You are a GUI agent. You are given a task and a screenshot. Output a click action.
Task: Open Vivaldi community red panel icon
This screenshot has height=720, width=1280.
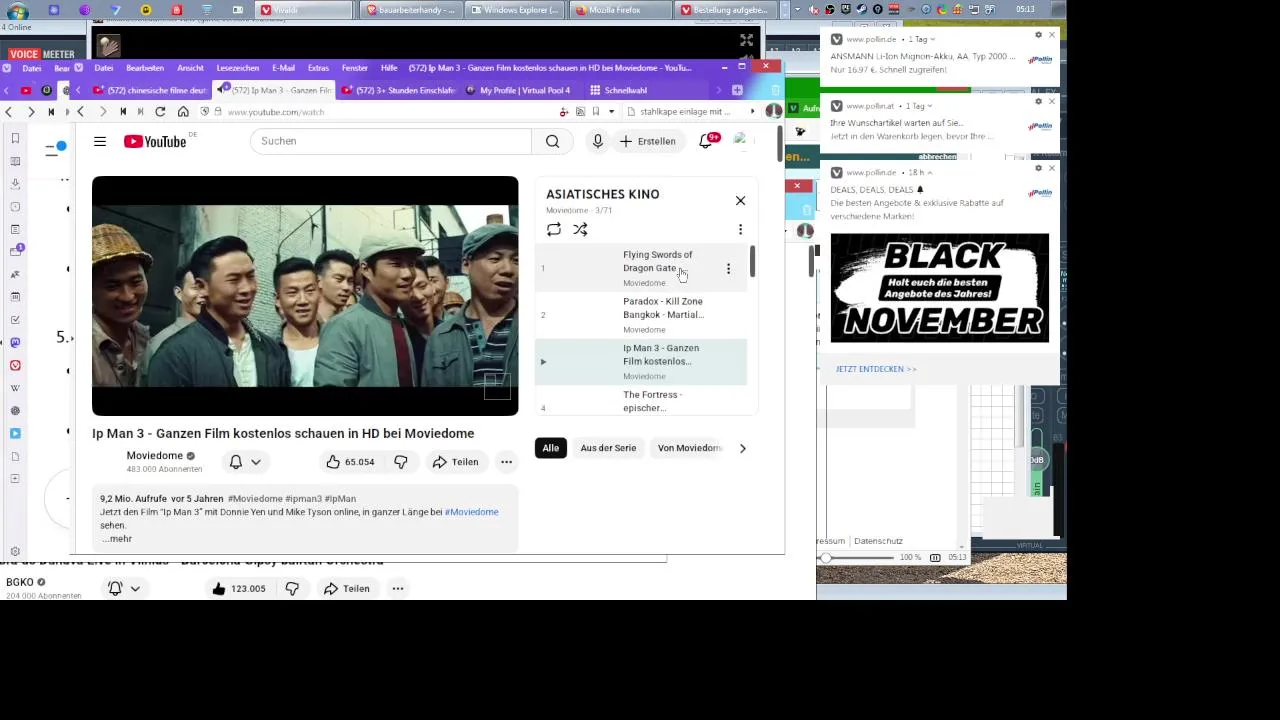click(15, 365)
